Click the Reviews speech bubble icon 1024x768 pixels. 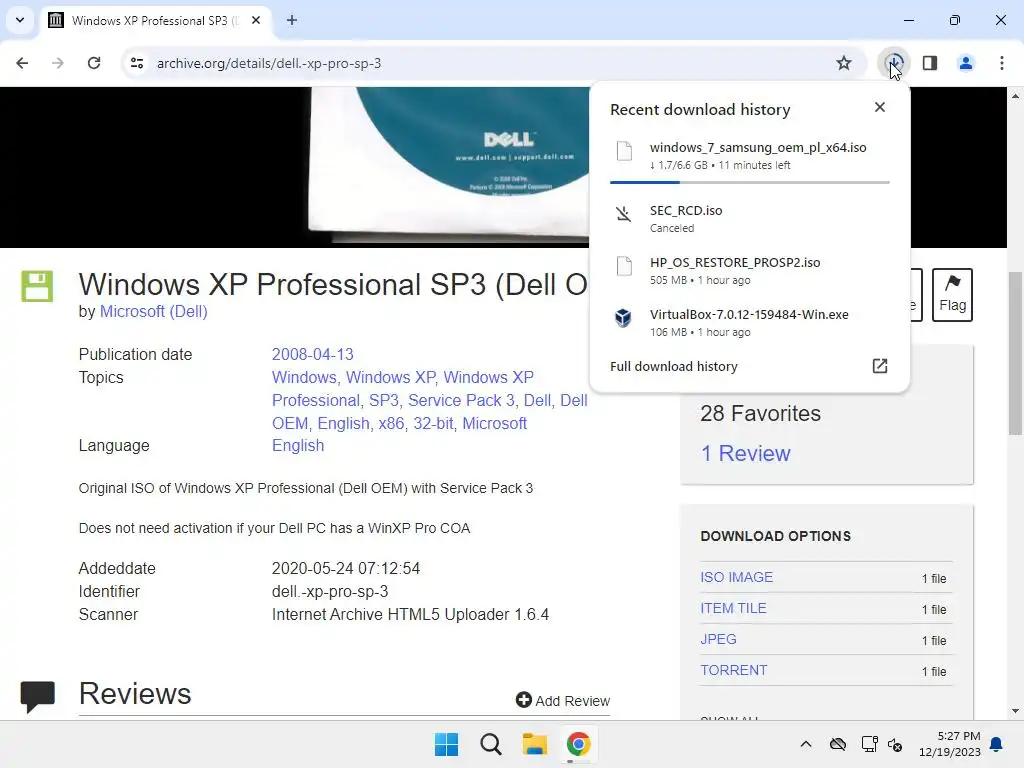pyautogui.click(x=37, y=696)
